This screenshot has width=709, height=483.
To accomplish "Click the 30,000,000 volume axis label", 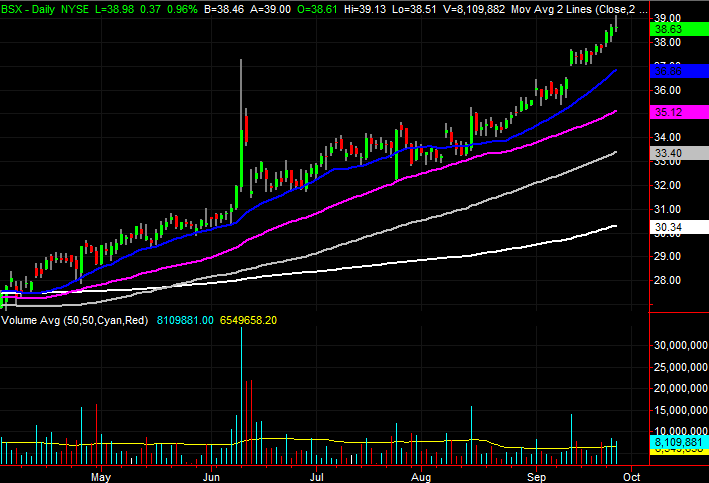I will [x=681, y=346].
